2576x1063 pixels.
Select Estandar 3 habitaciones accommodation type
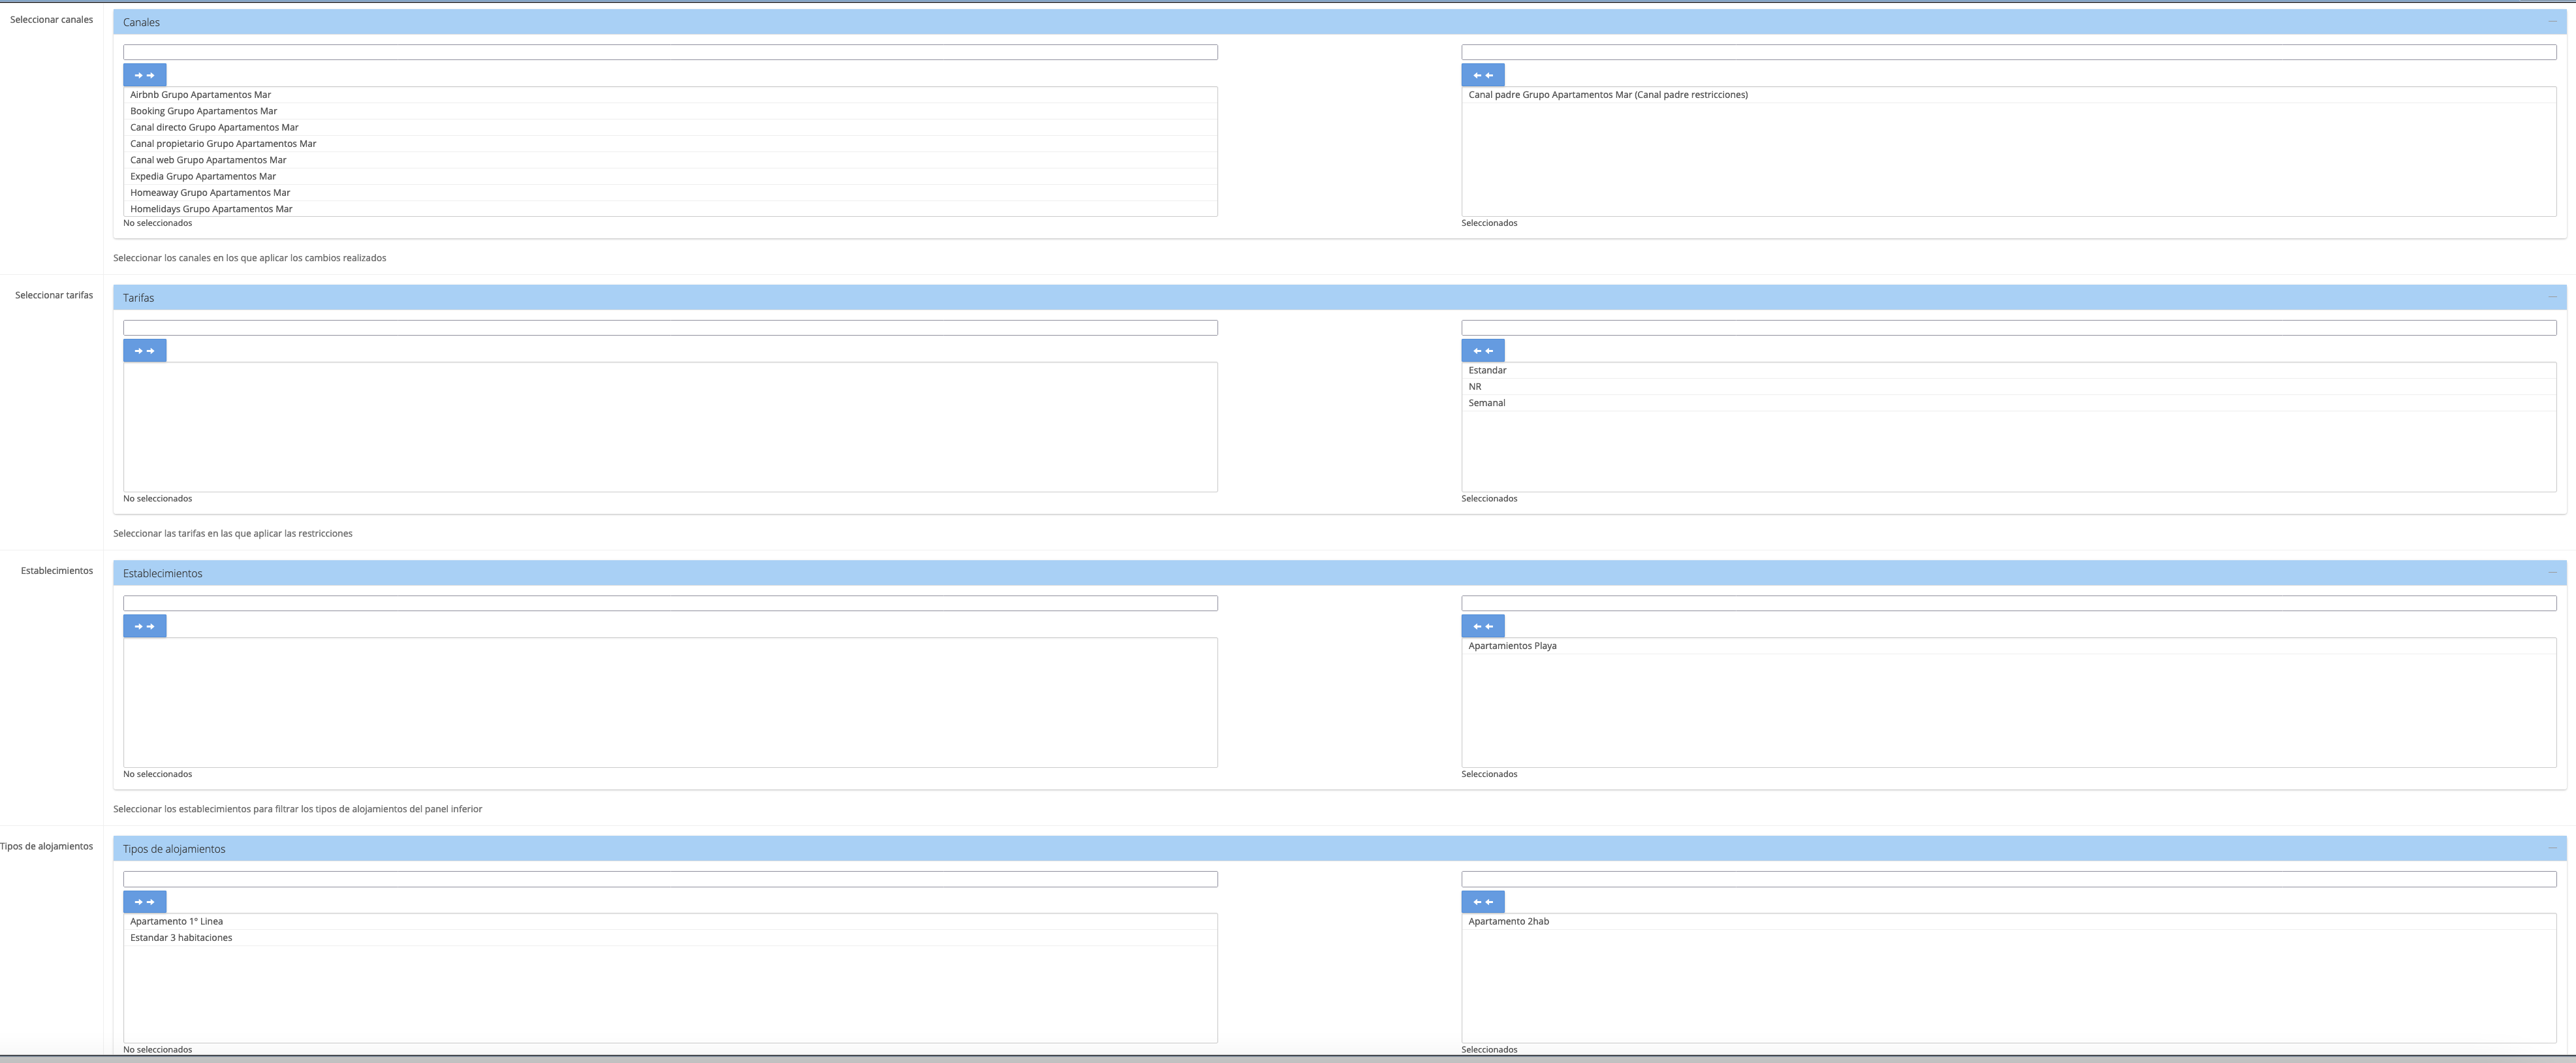click(181, 938)
